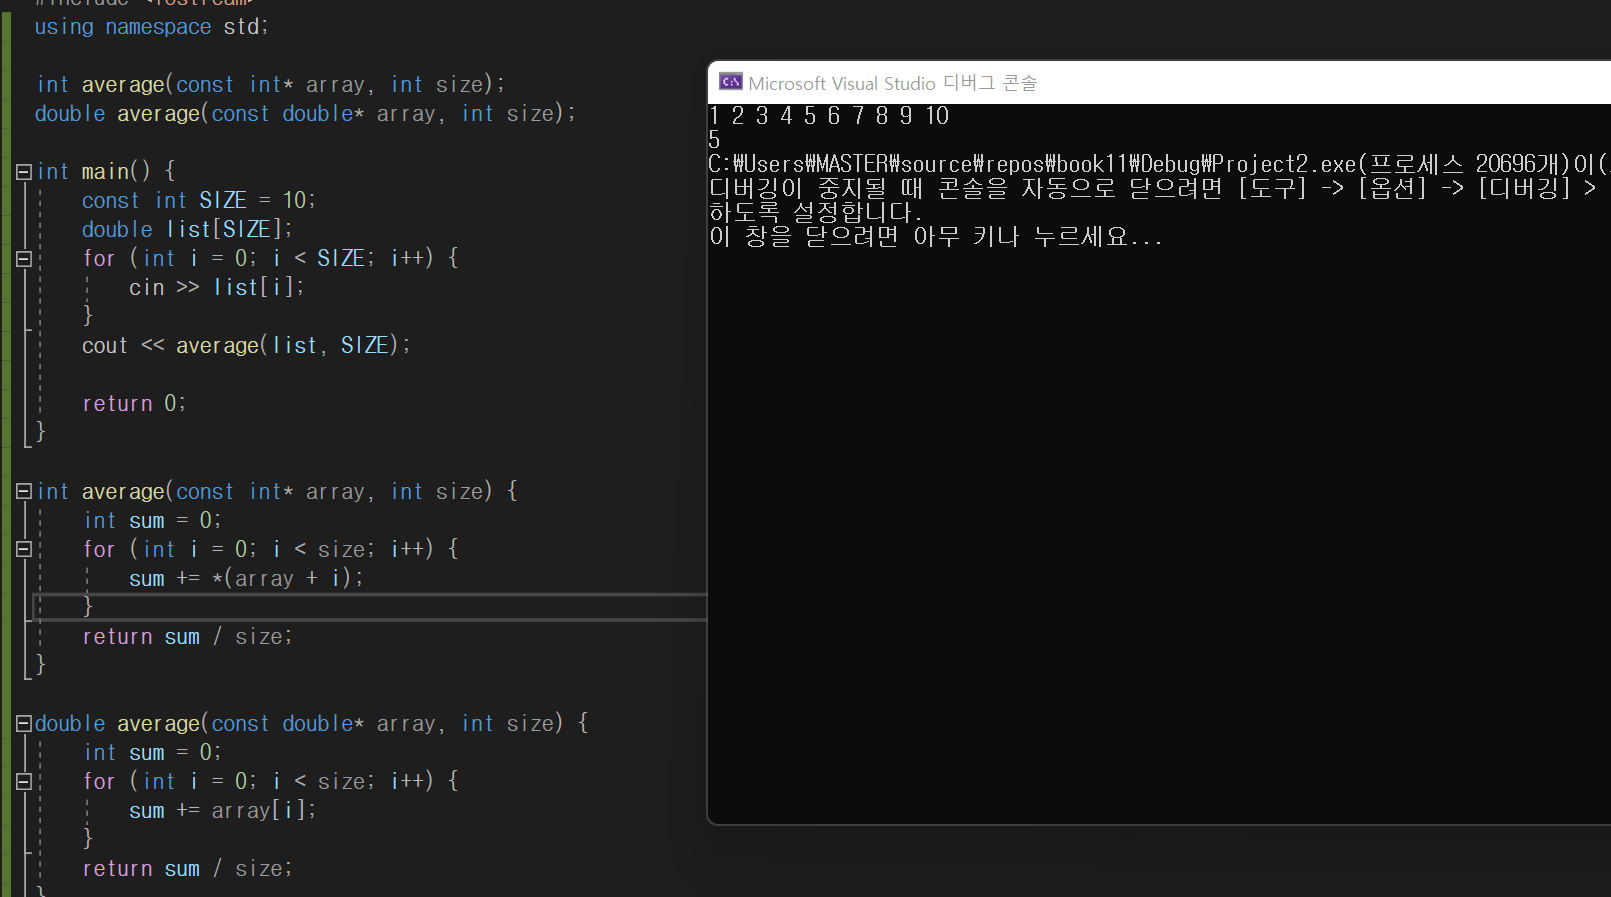The height and width of the screenshot is (897, 1611).
Task: Click the debug console window icon
Action: [731, 82]
